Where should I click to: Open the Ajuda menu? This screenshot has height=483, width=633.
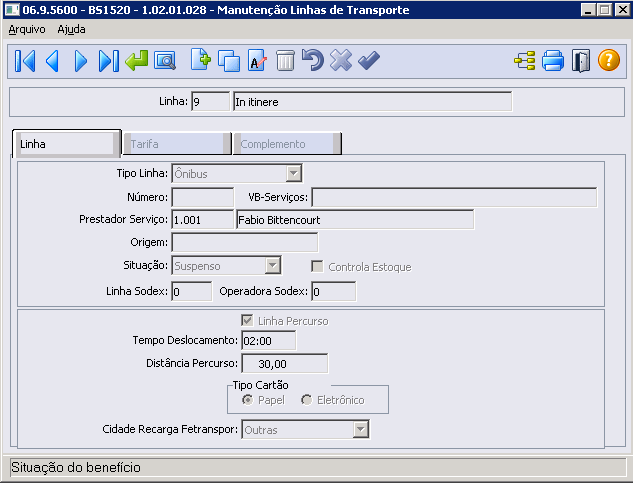pyautogui.click(x=71, y=29)
